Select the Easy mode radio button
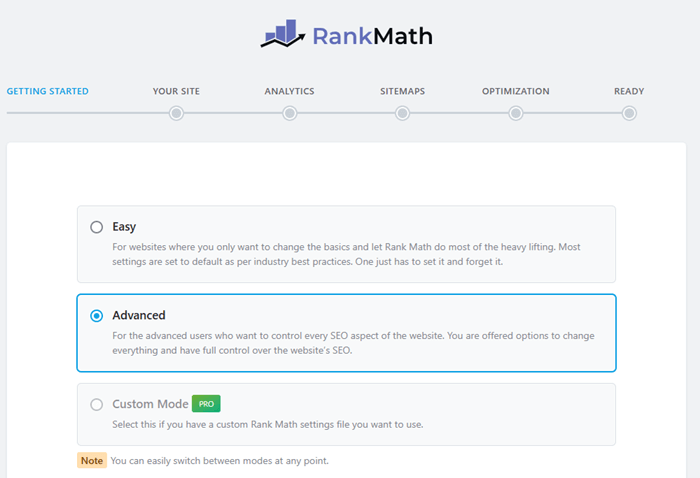The height and width of the screenshot is (478, 700). point(96,227)
